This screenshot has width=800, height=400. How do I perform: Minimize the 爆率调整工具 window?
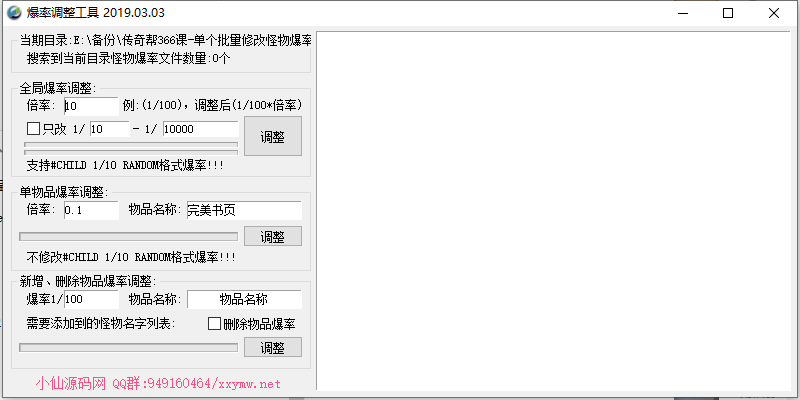pos(682,13)
